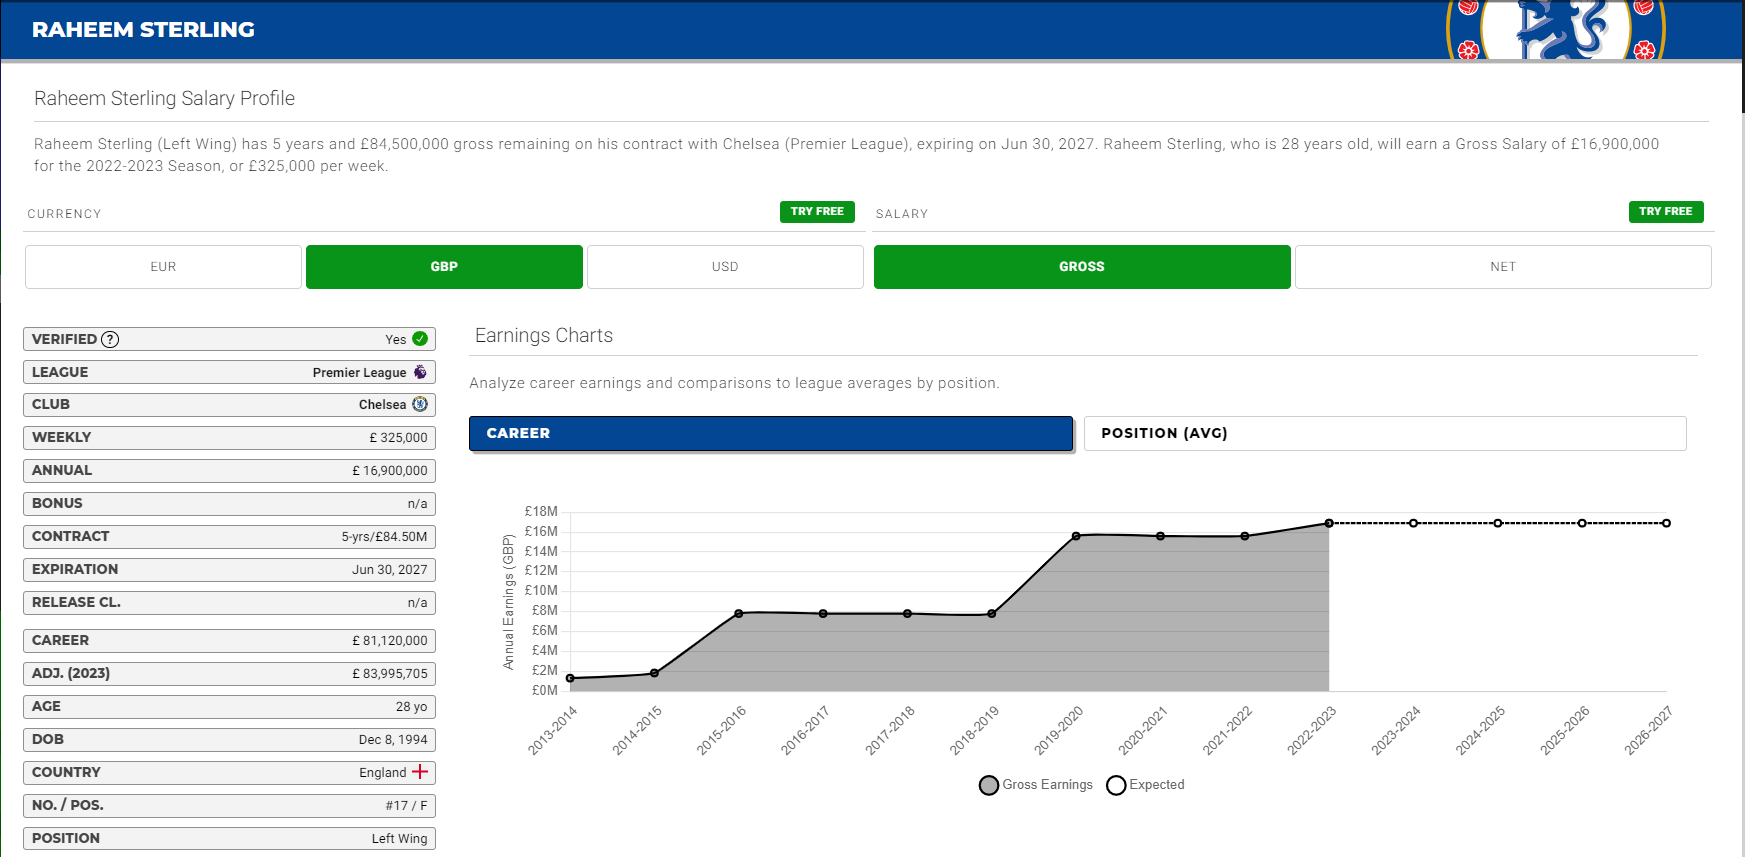Click the Raheem Sterling Salary Profile heading
This screenshot has height=857, width=1745.
pos(164,98)
